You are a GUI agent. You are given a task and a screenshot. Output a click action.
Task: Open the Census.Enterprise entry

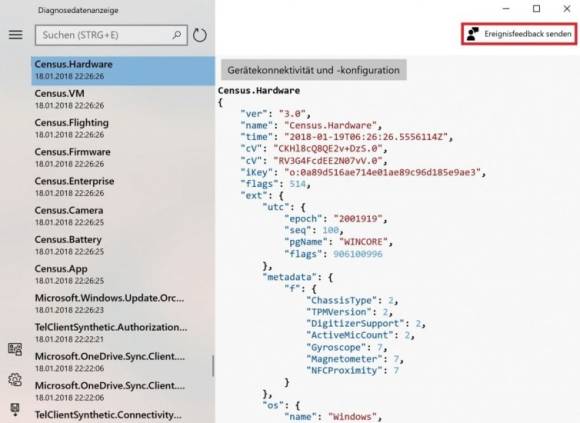[x=123, y=187]
